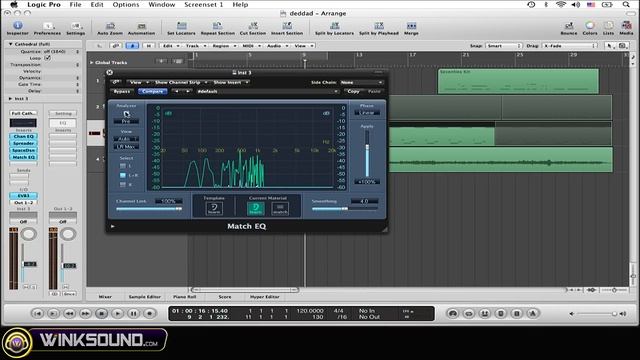Toggle the Analyzer Pre/Post button
640x360 pixels.
(x=127, y=121)
